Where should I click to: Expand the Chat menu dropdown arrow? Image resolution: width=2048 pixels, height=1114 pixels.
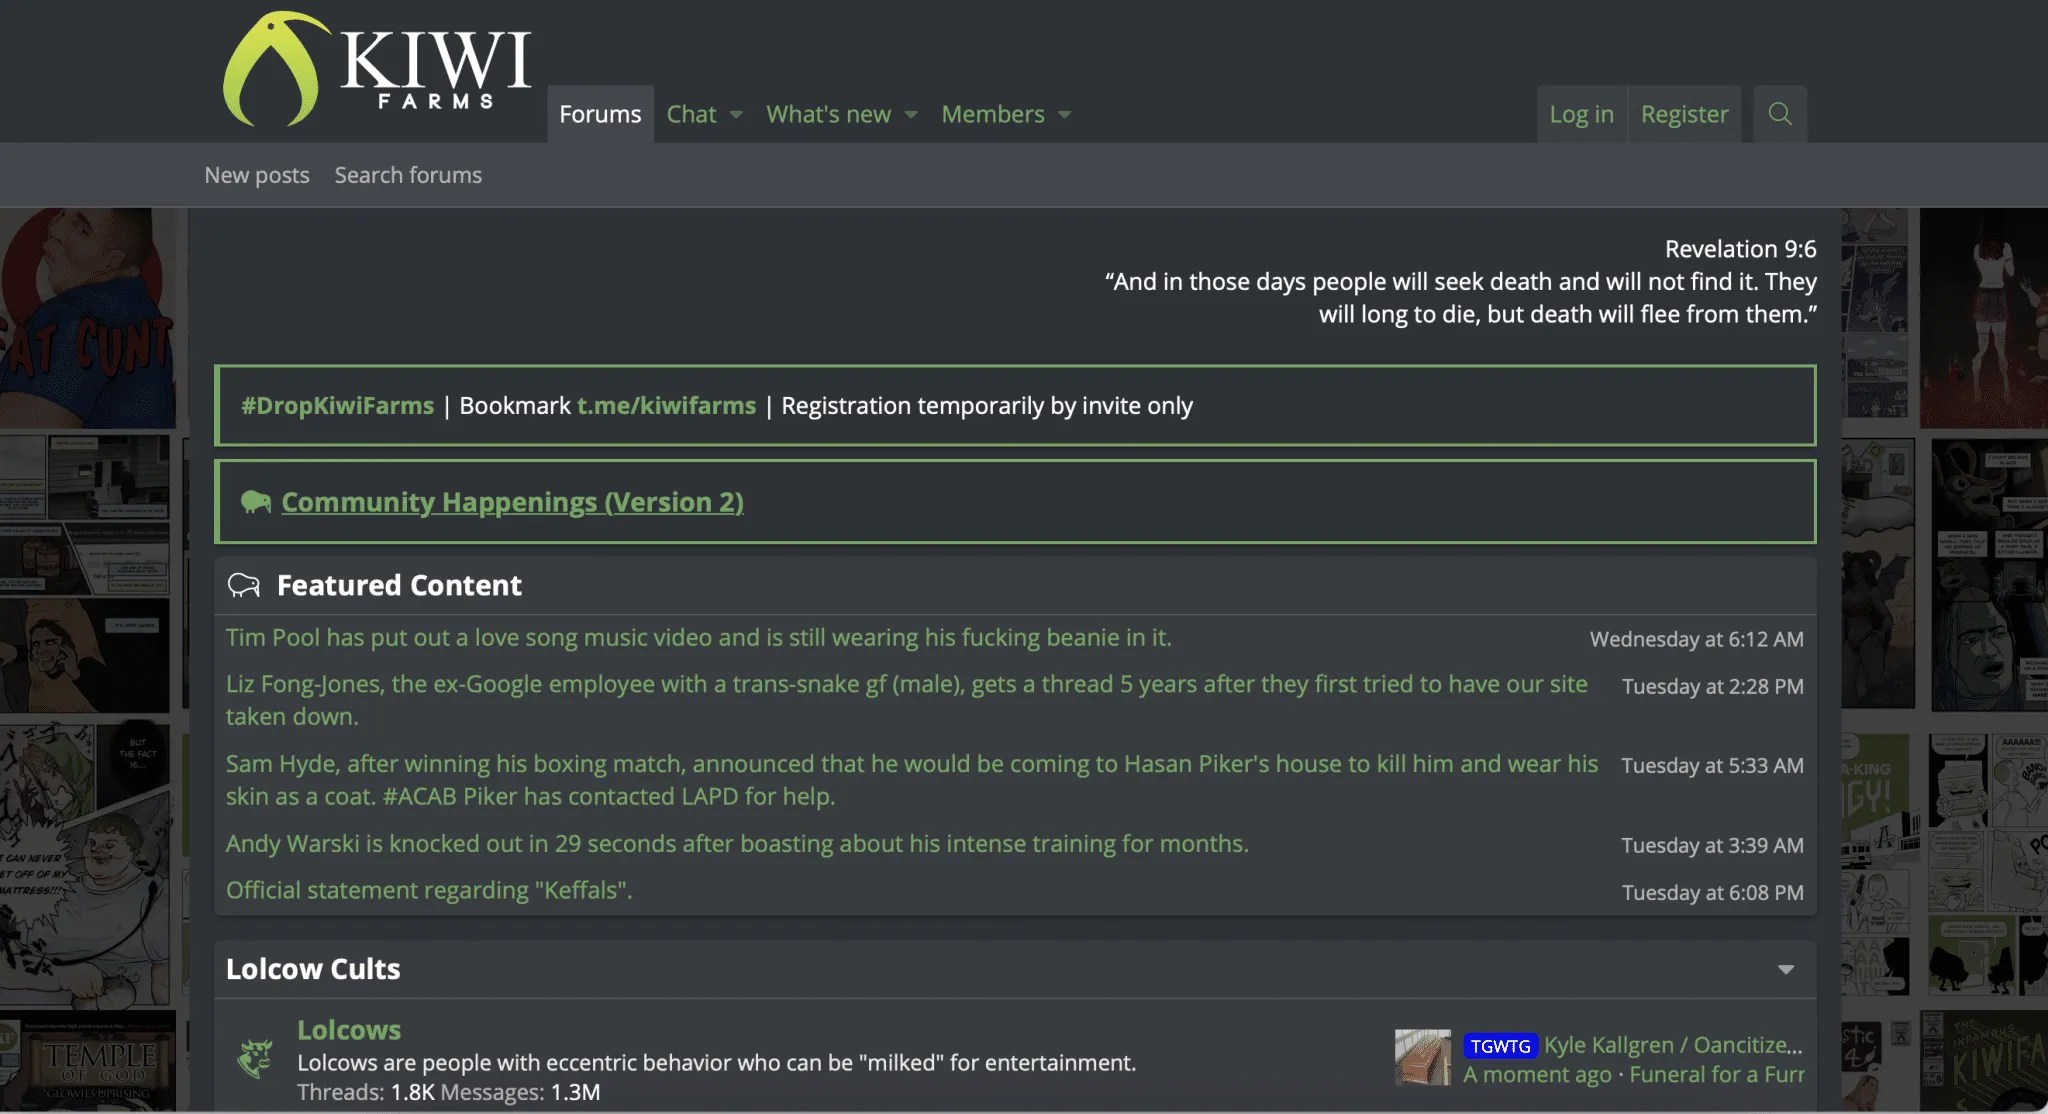click(736, 115)
